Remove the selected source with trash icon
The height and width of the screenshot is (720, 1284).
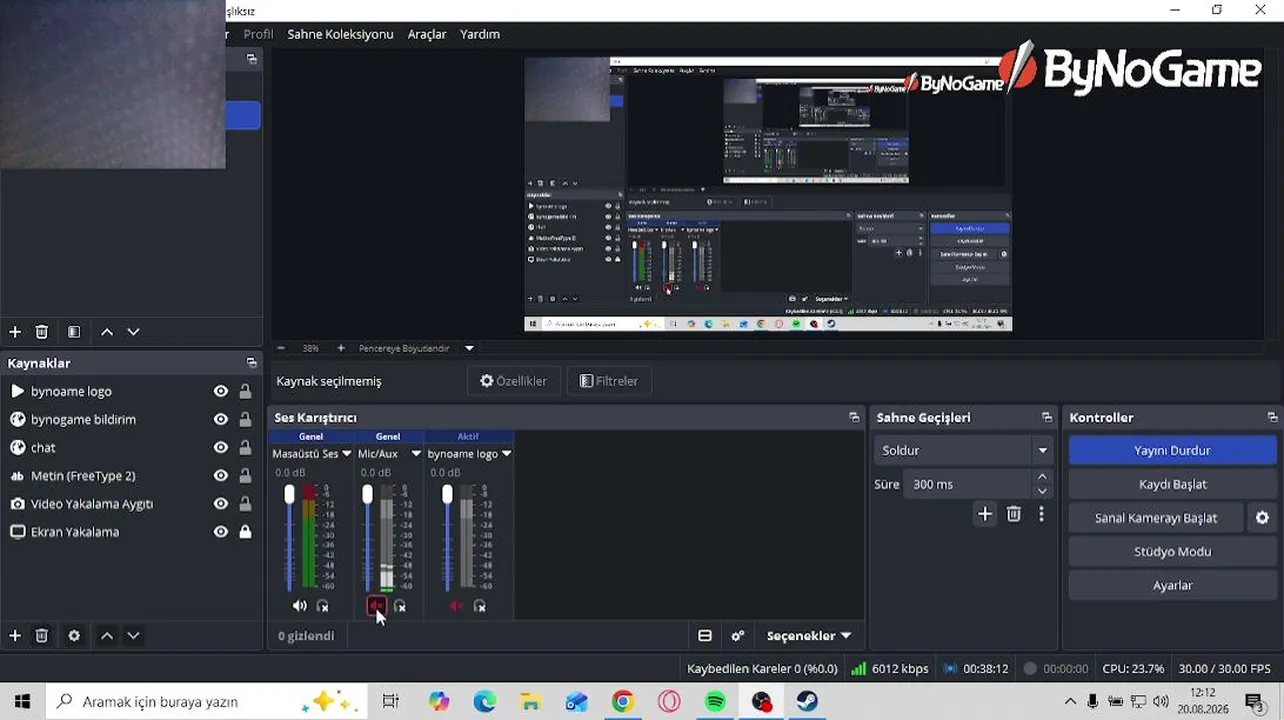[42, 636]
